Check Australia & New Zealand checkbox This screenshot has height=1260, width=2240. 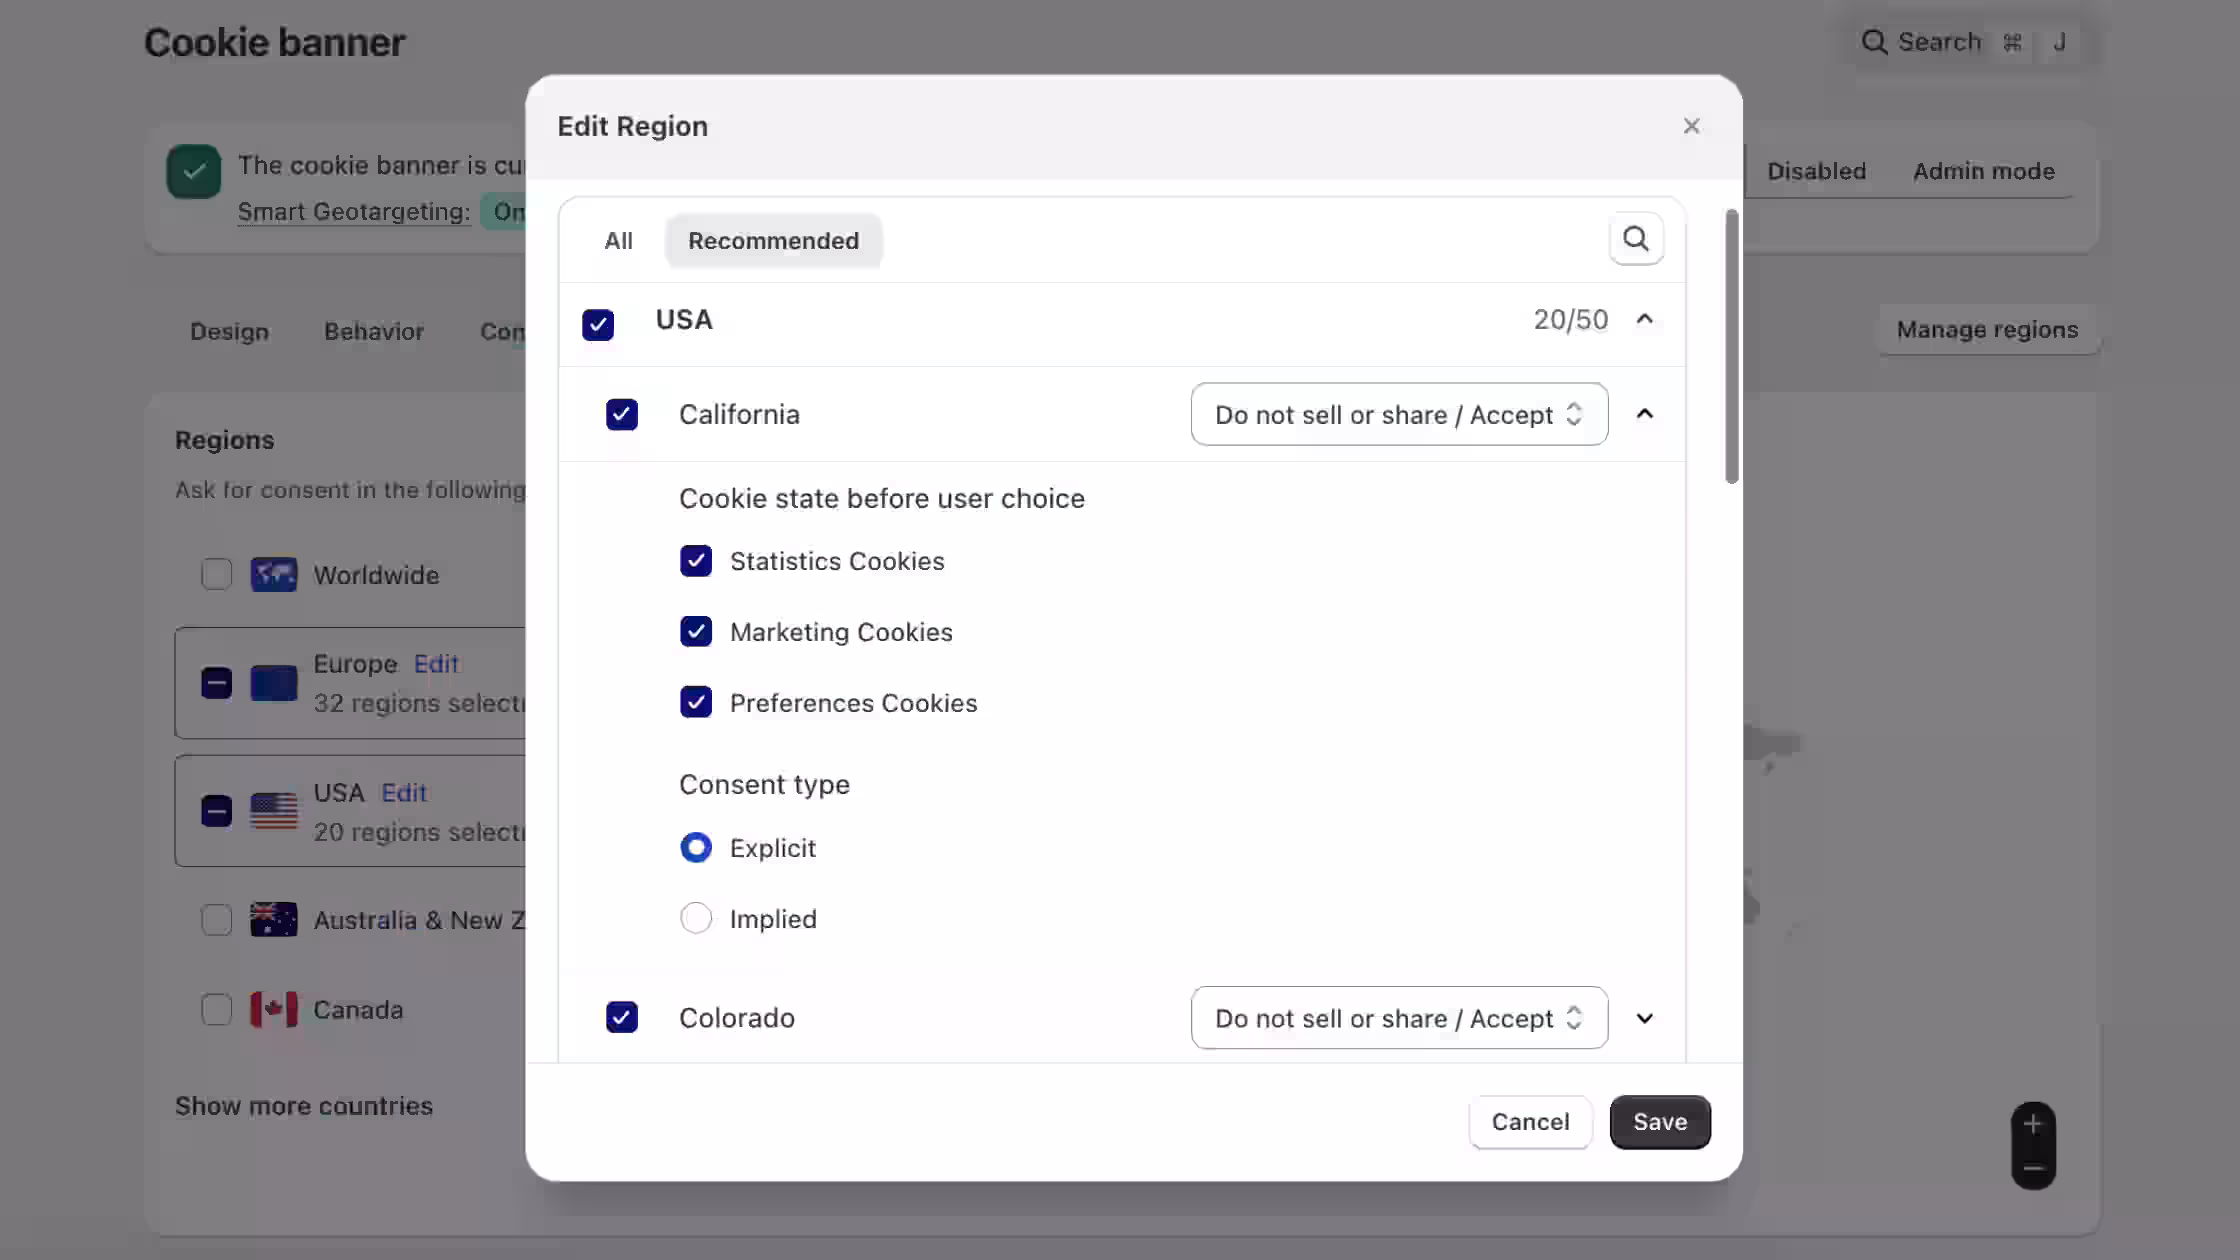[x=216, y=920]
